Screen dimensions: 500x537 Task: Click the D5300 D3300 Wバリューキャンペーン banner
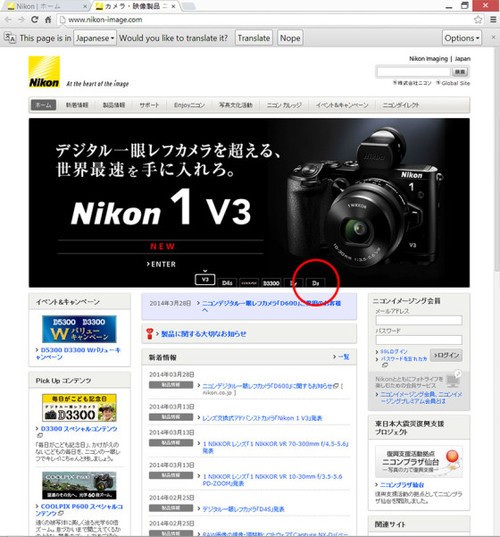pos(79,329)
